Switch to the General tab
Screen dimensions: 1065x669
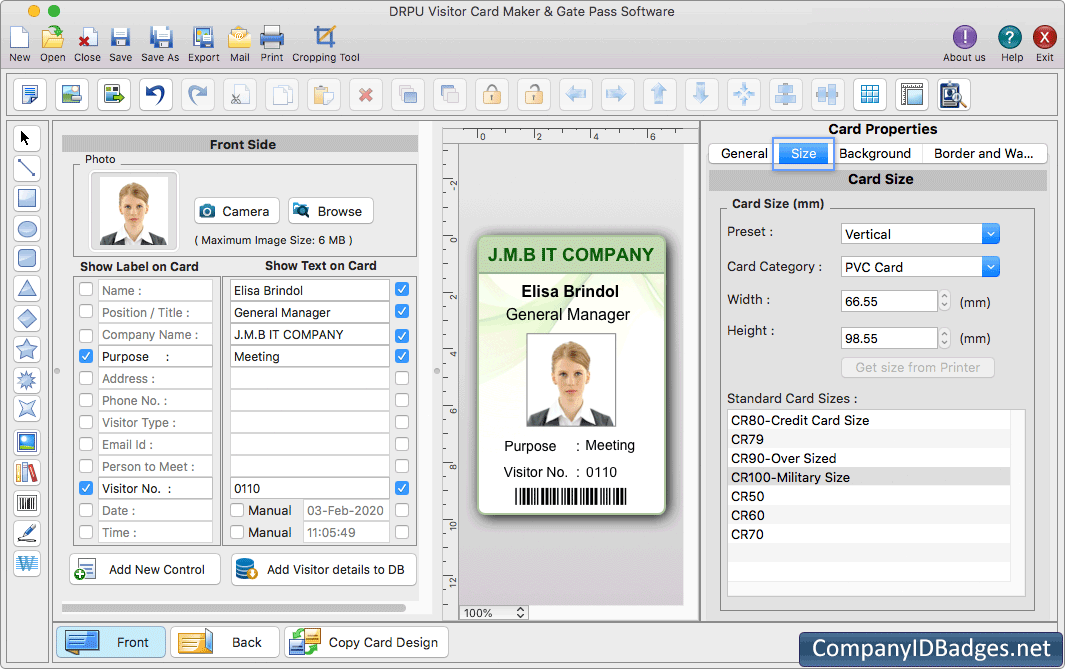(744, 153)
